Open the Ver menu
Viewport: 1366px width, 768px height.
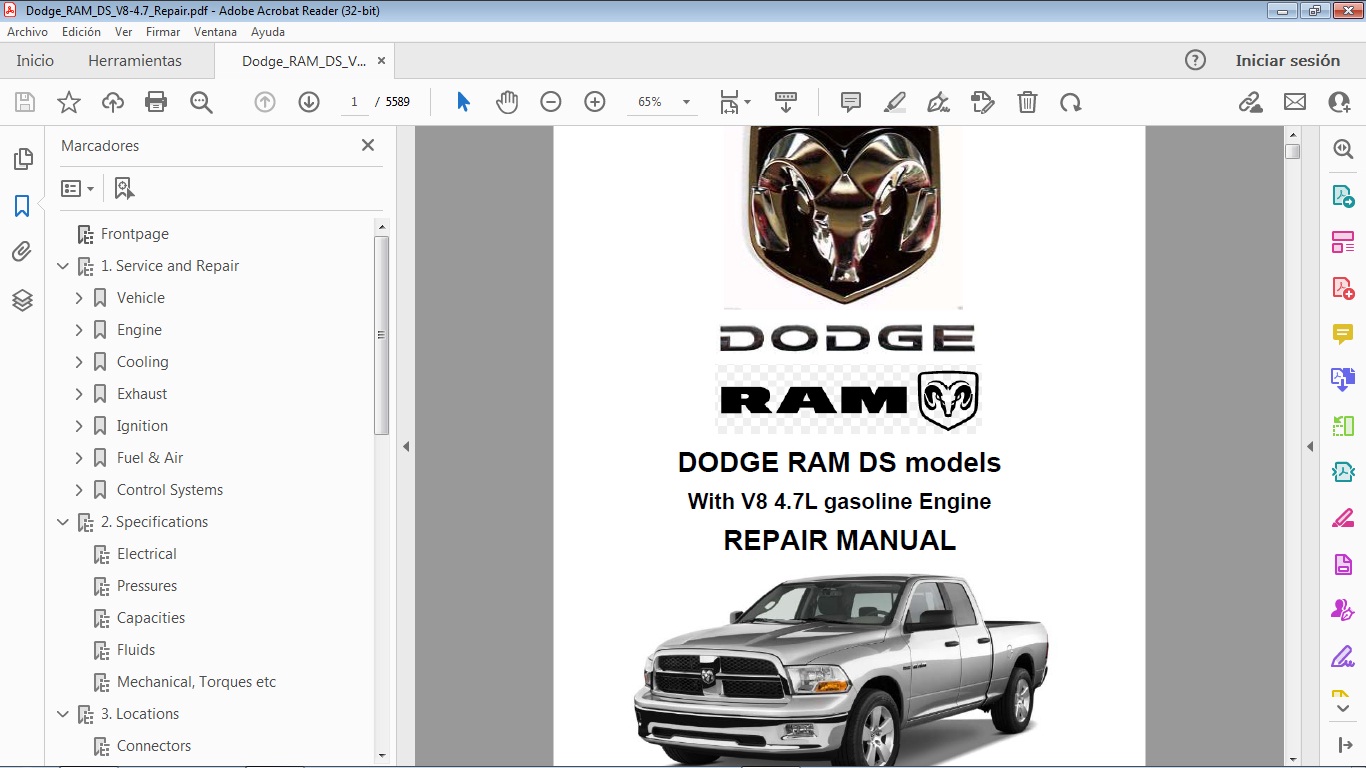click(124, 32)
